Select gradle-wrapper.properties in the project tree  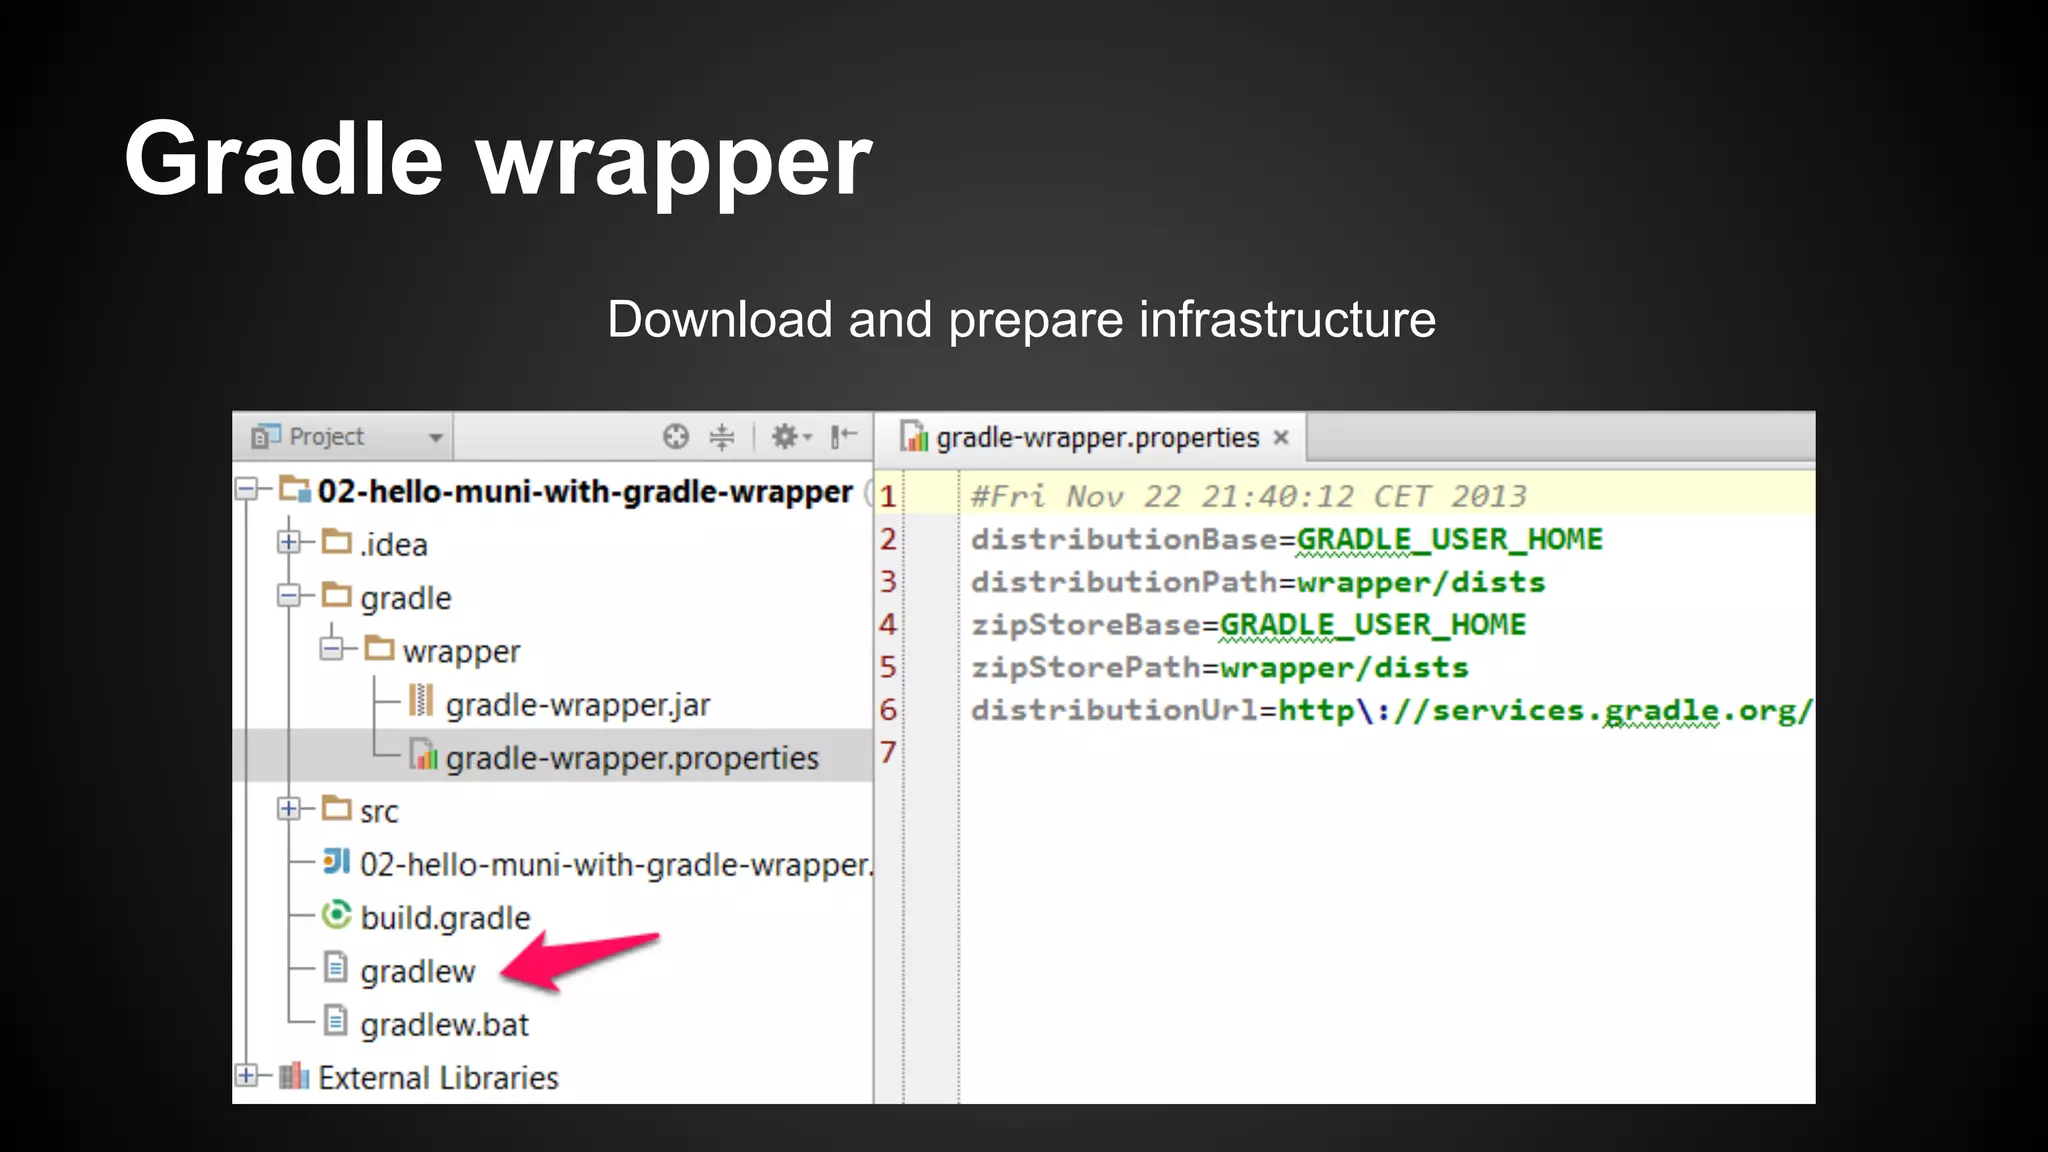(x=632, y=758)
